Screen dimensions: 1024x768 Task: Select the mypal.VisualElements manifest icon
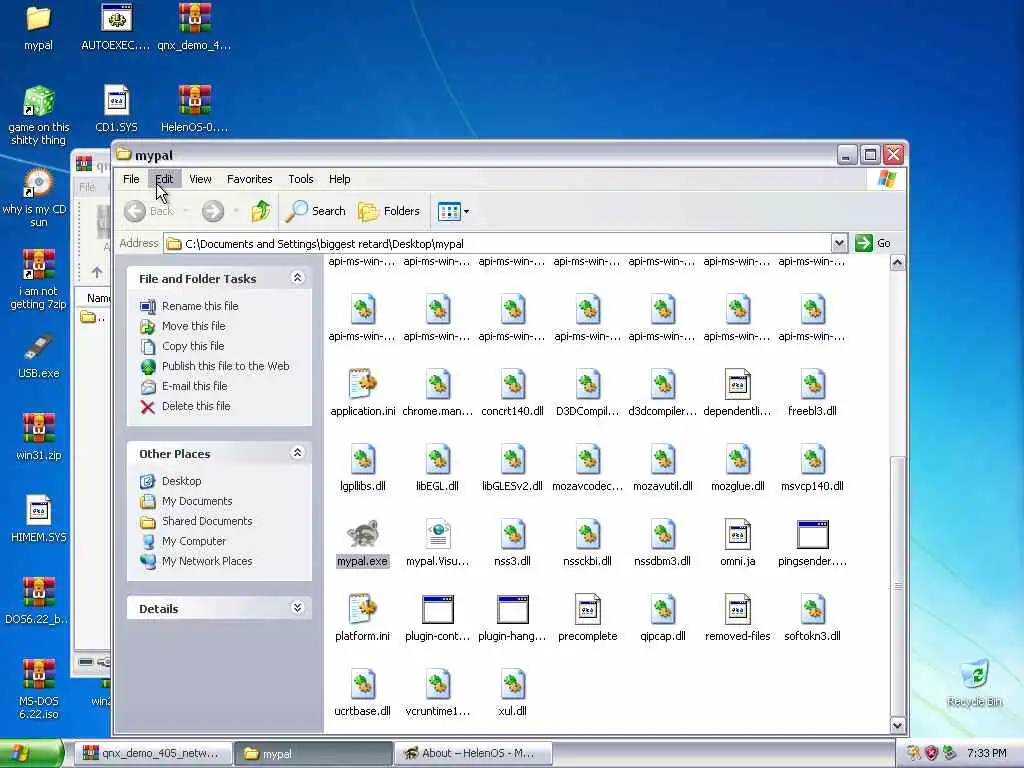pos(437,535)
